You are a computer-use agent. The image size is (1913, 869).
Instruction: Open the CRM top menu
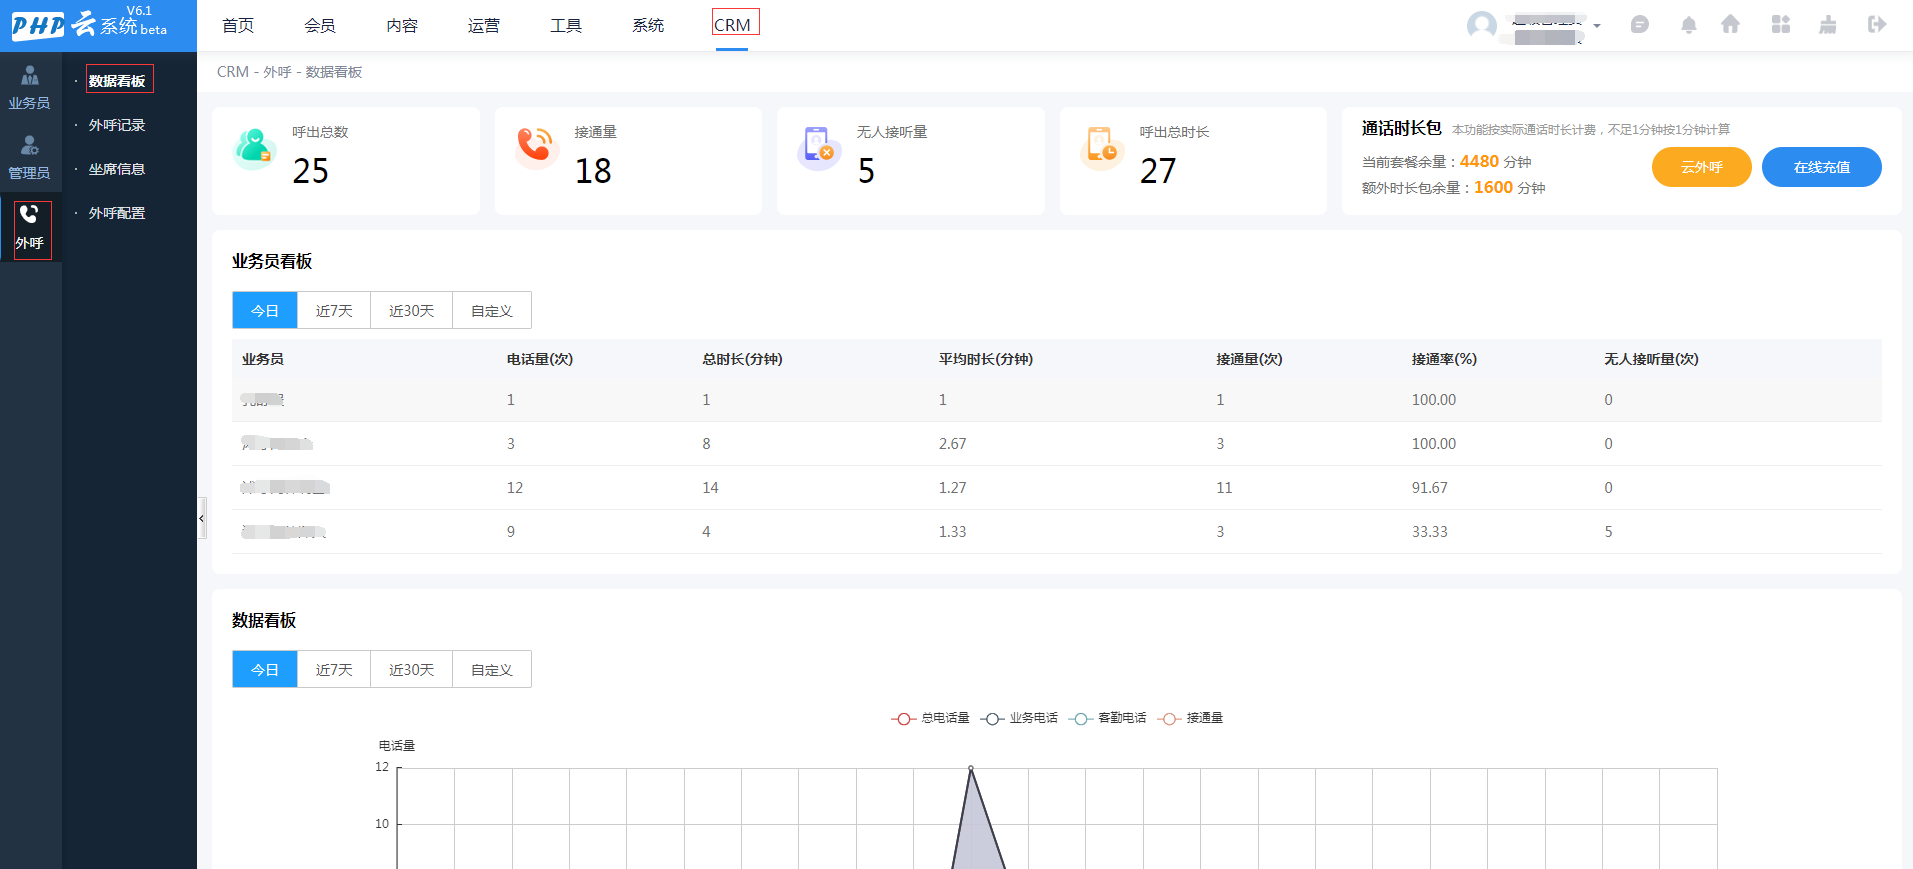[x=732, y=25]
